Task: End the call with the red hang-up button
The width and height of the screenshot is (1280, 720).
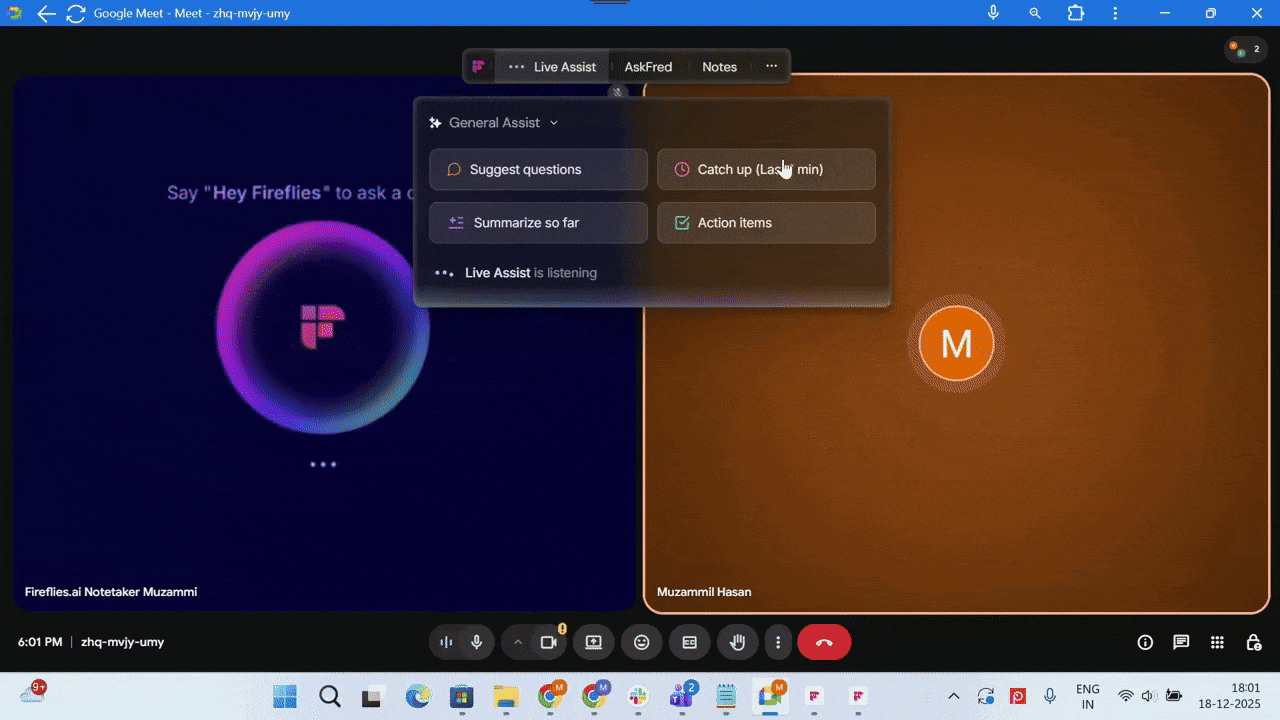Action: tap(823, 642)
